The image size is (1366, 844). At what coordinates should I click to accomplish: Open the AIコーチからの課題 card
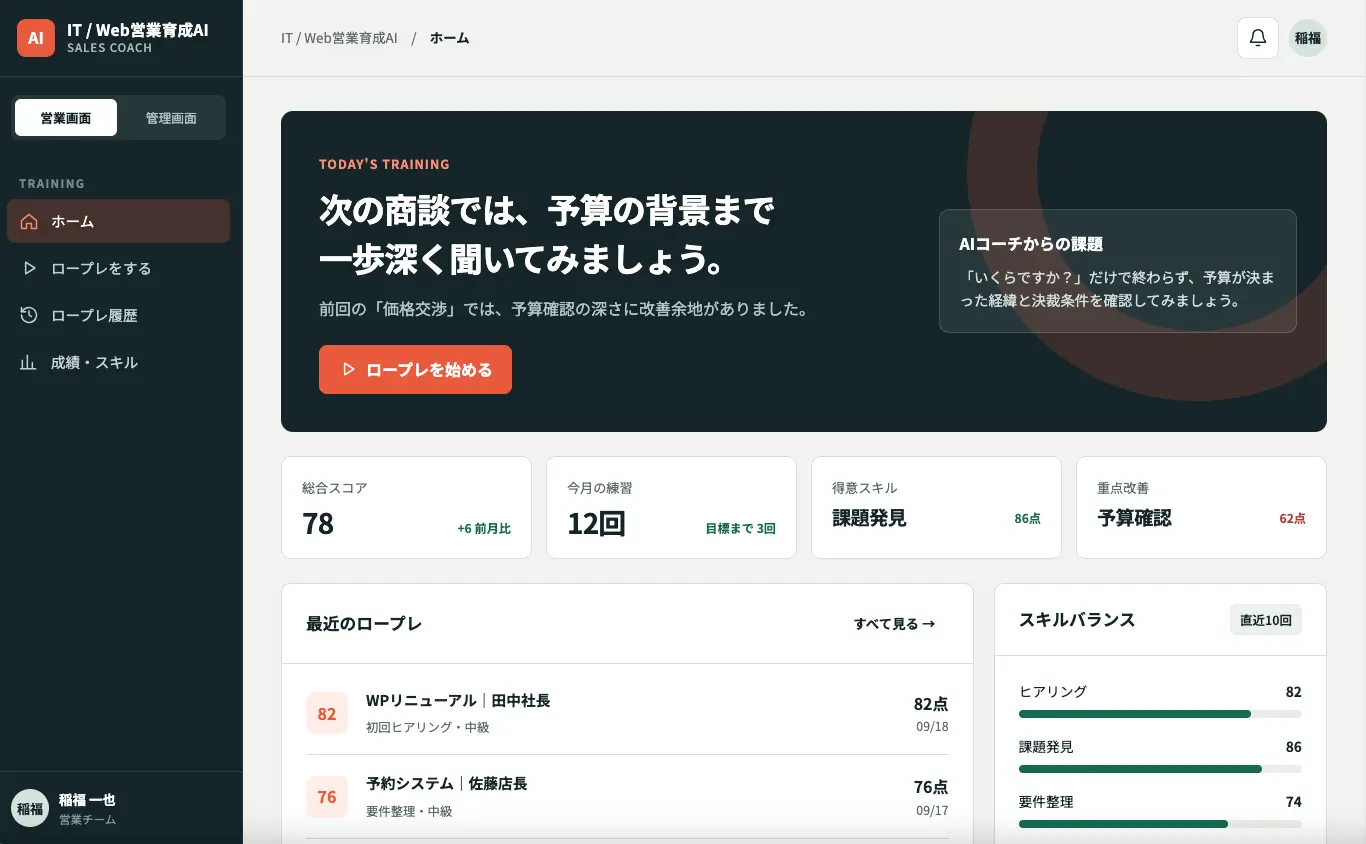coord(1118,271)
